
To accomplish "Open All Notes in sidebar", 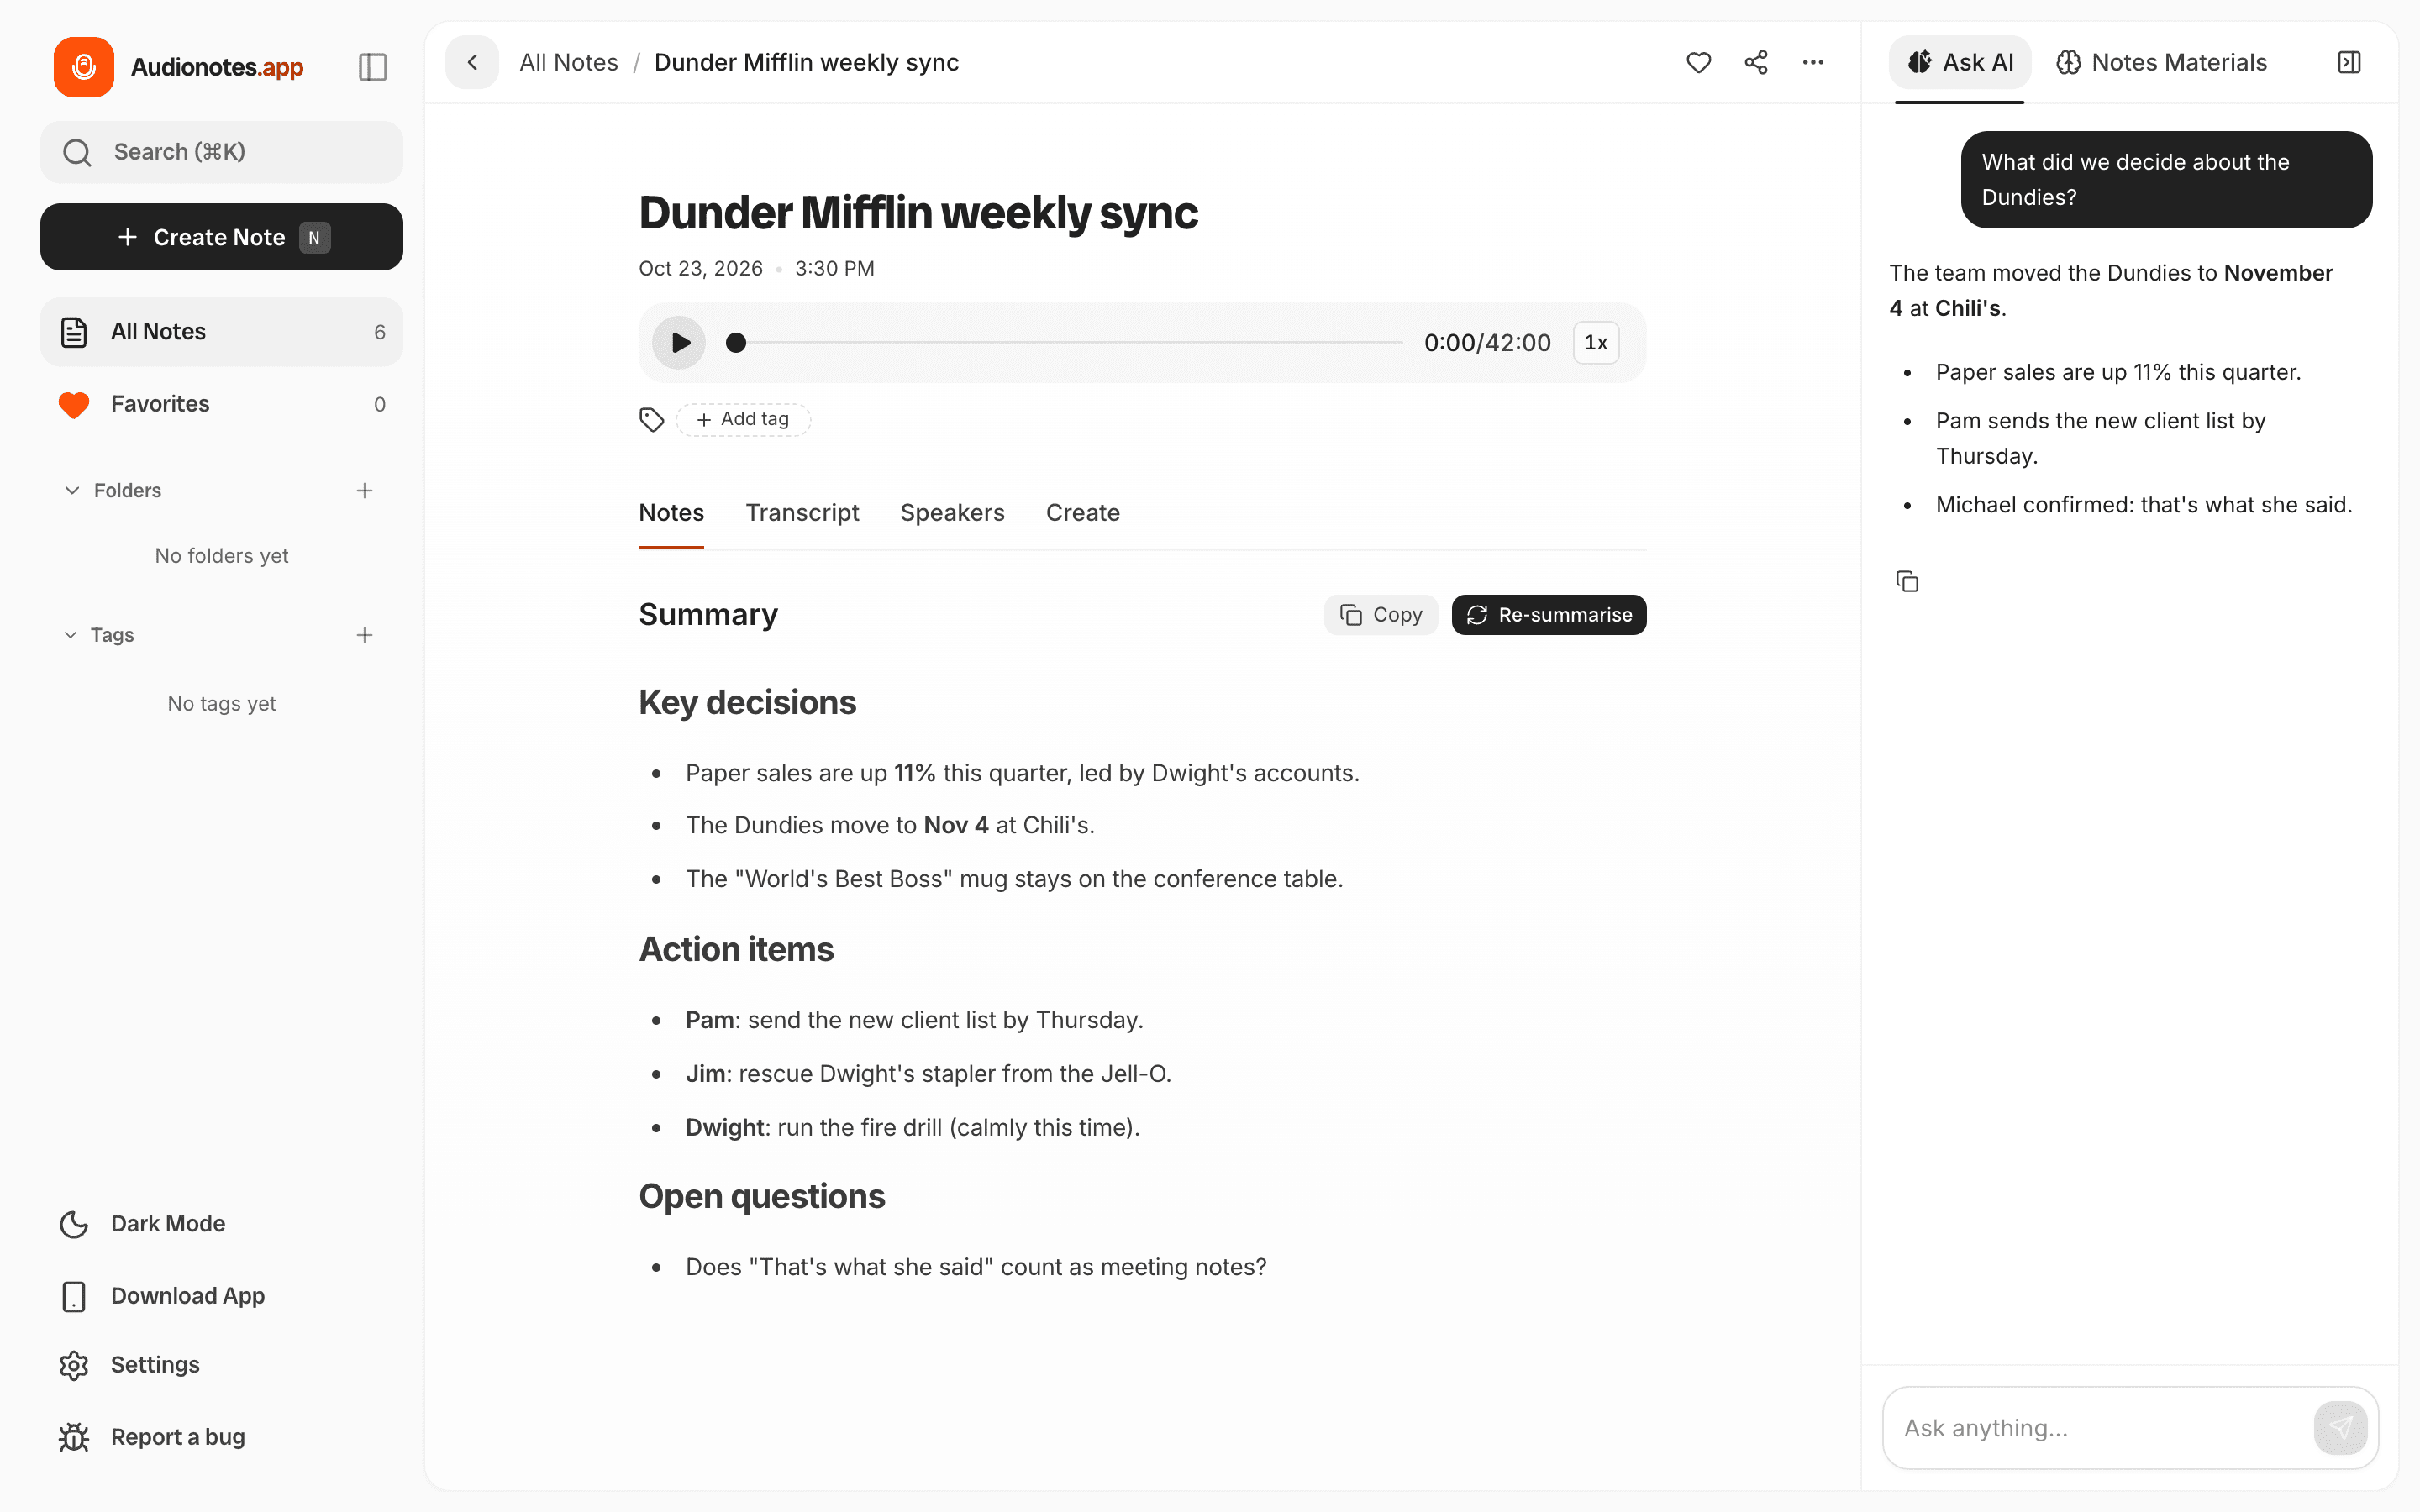I will click(x=222, y=332).
